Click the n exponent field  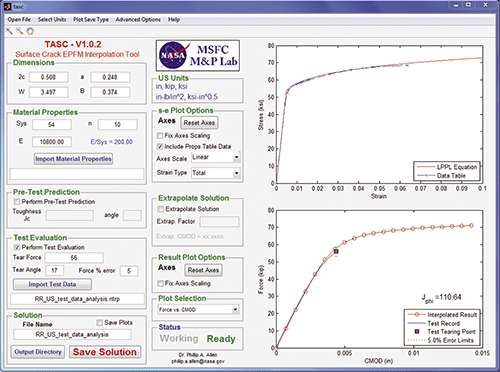(117, 125)
